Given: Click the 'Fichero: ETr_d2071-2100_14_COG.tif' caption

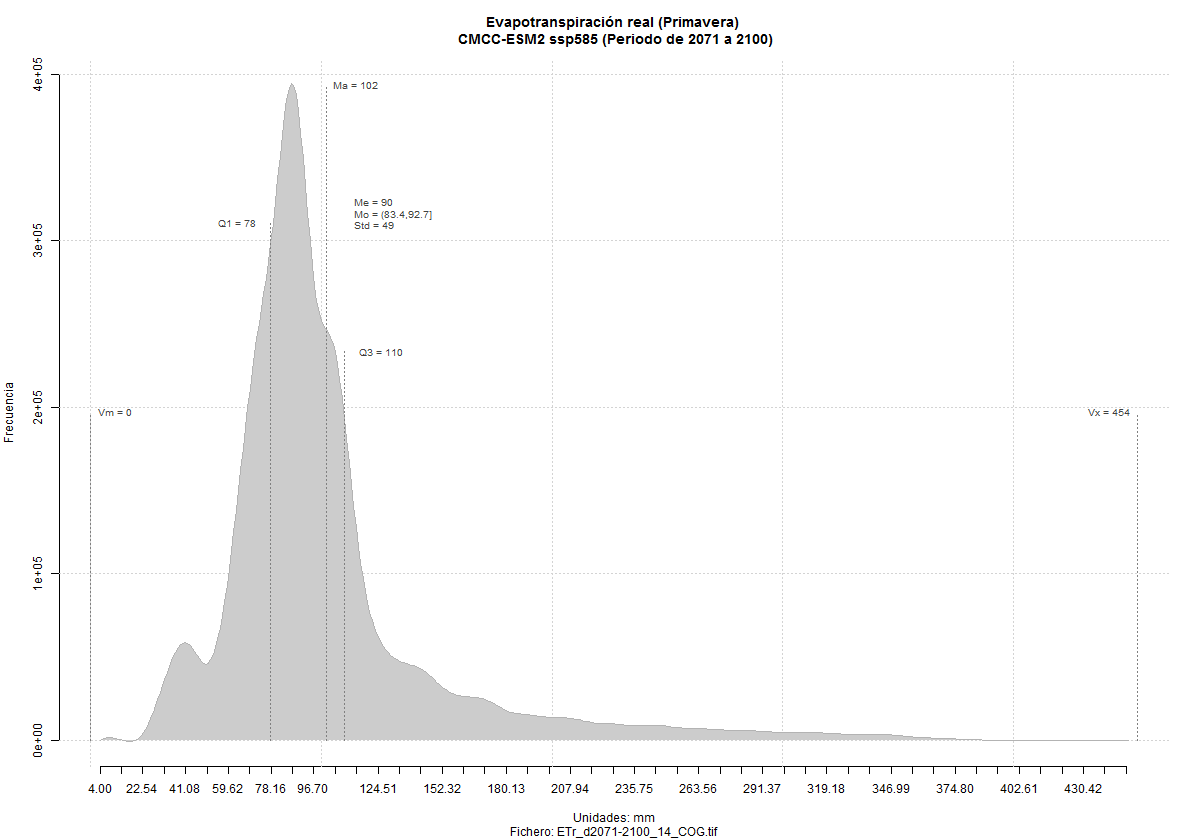Looking at the screenshot, I should 614,831.
